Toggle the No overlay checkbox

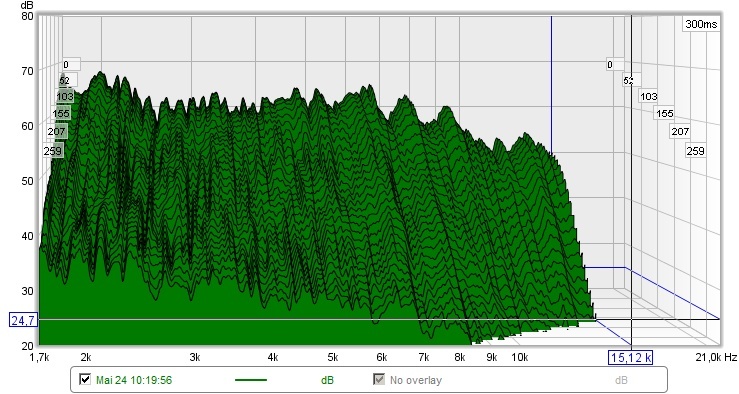point(378,379)
